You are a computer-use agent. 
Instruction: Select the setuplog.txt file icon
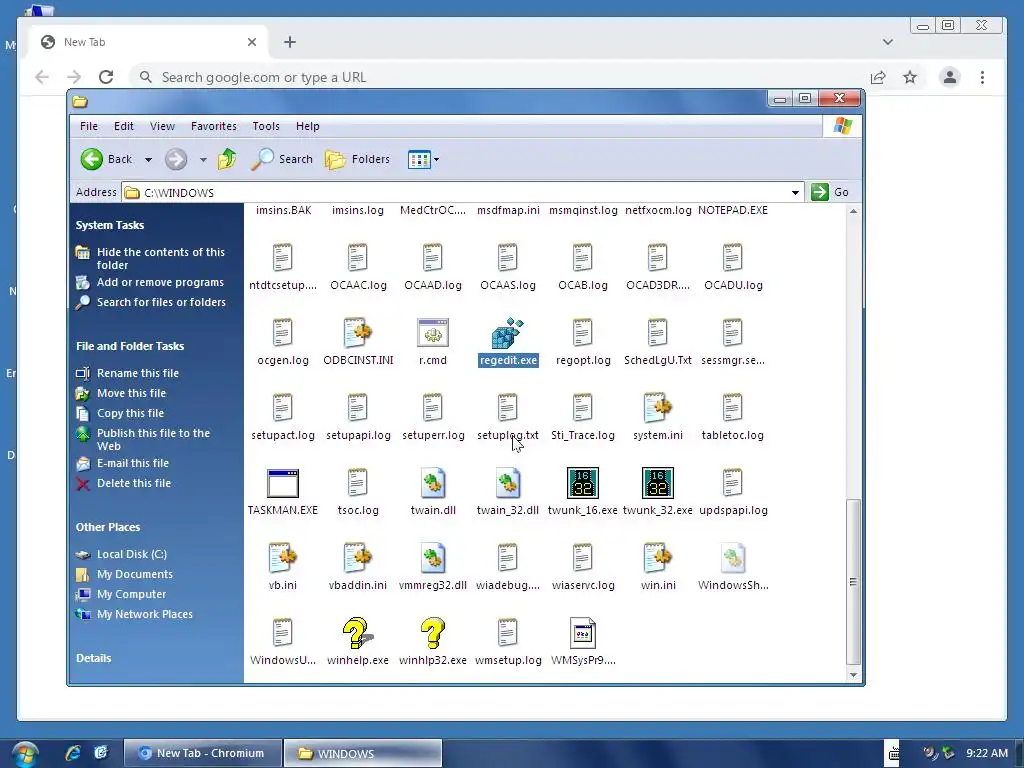click(507, 408)
